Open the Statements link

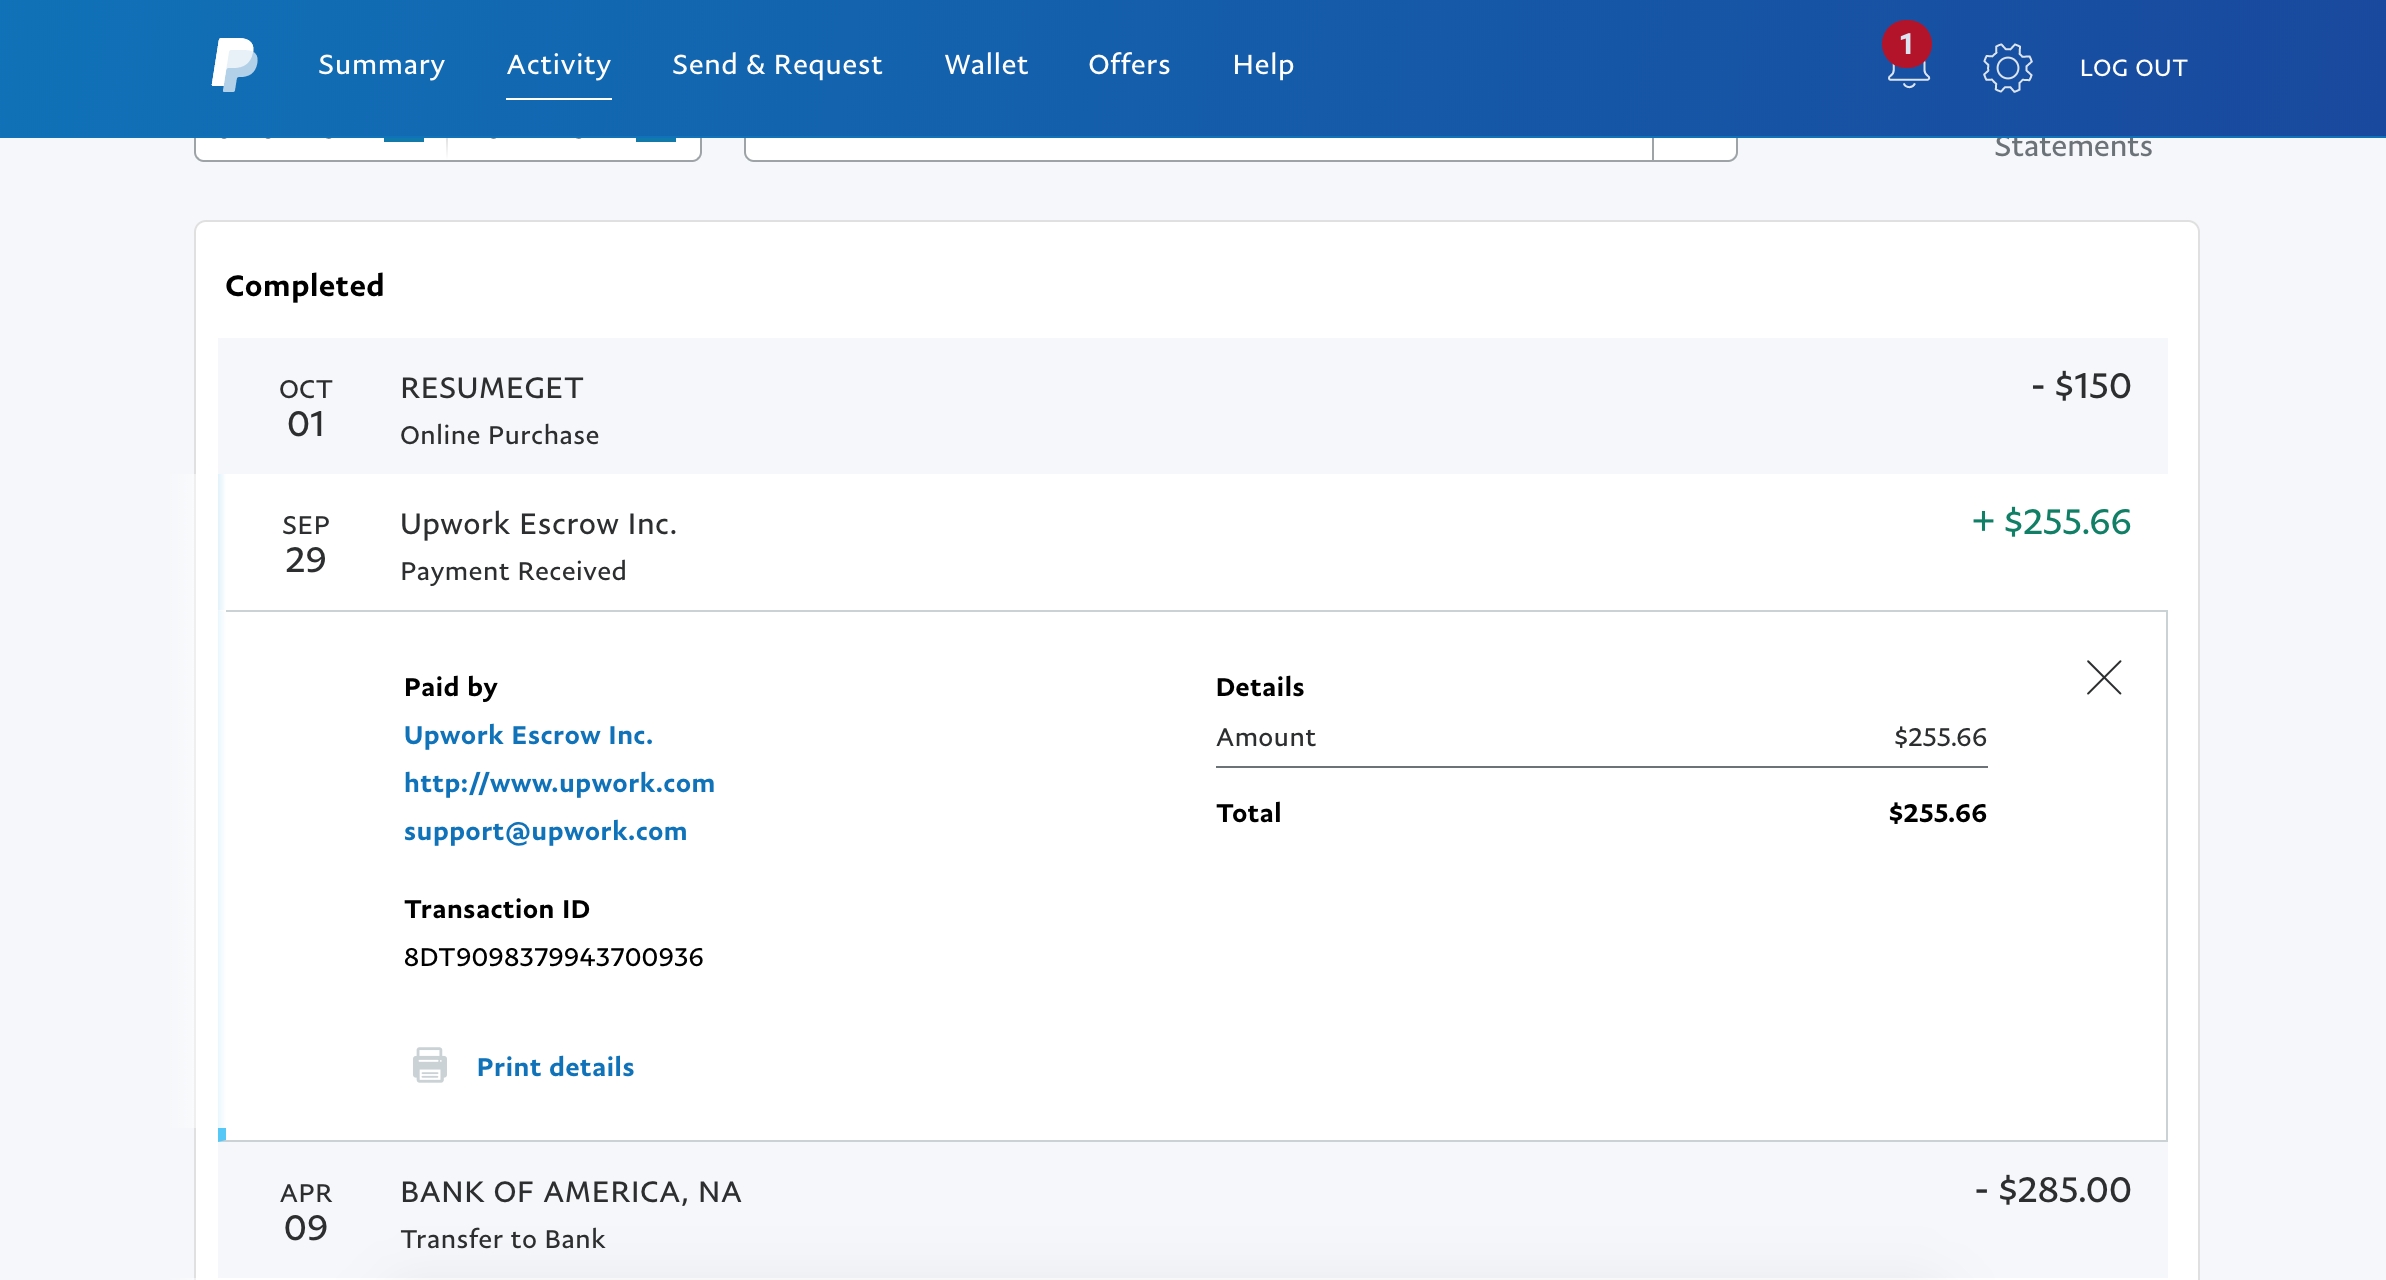tap(2073, 147)
